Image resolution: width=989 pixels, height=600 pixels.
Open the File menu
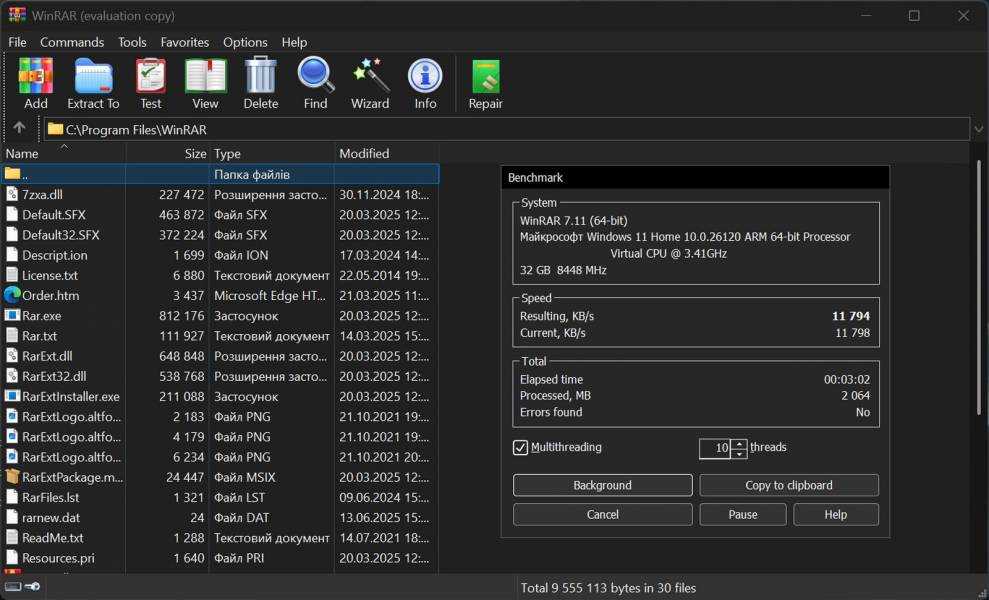[17, 42]
